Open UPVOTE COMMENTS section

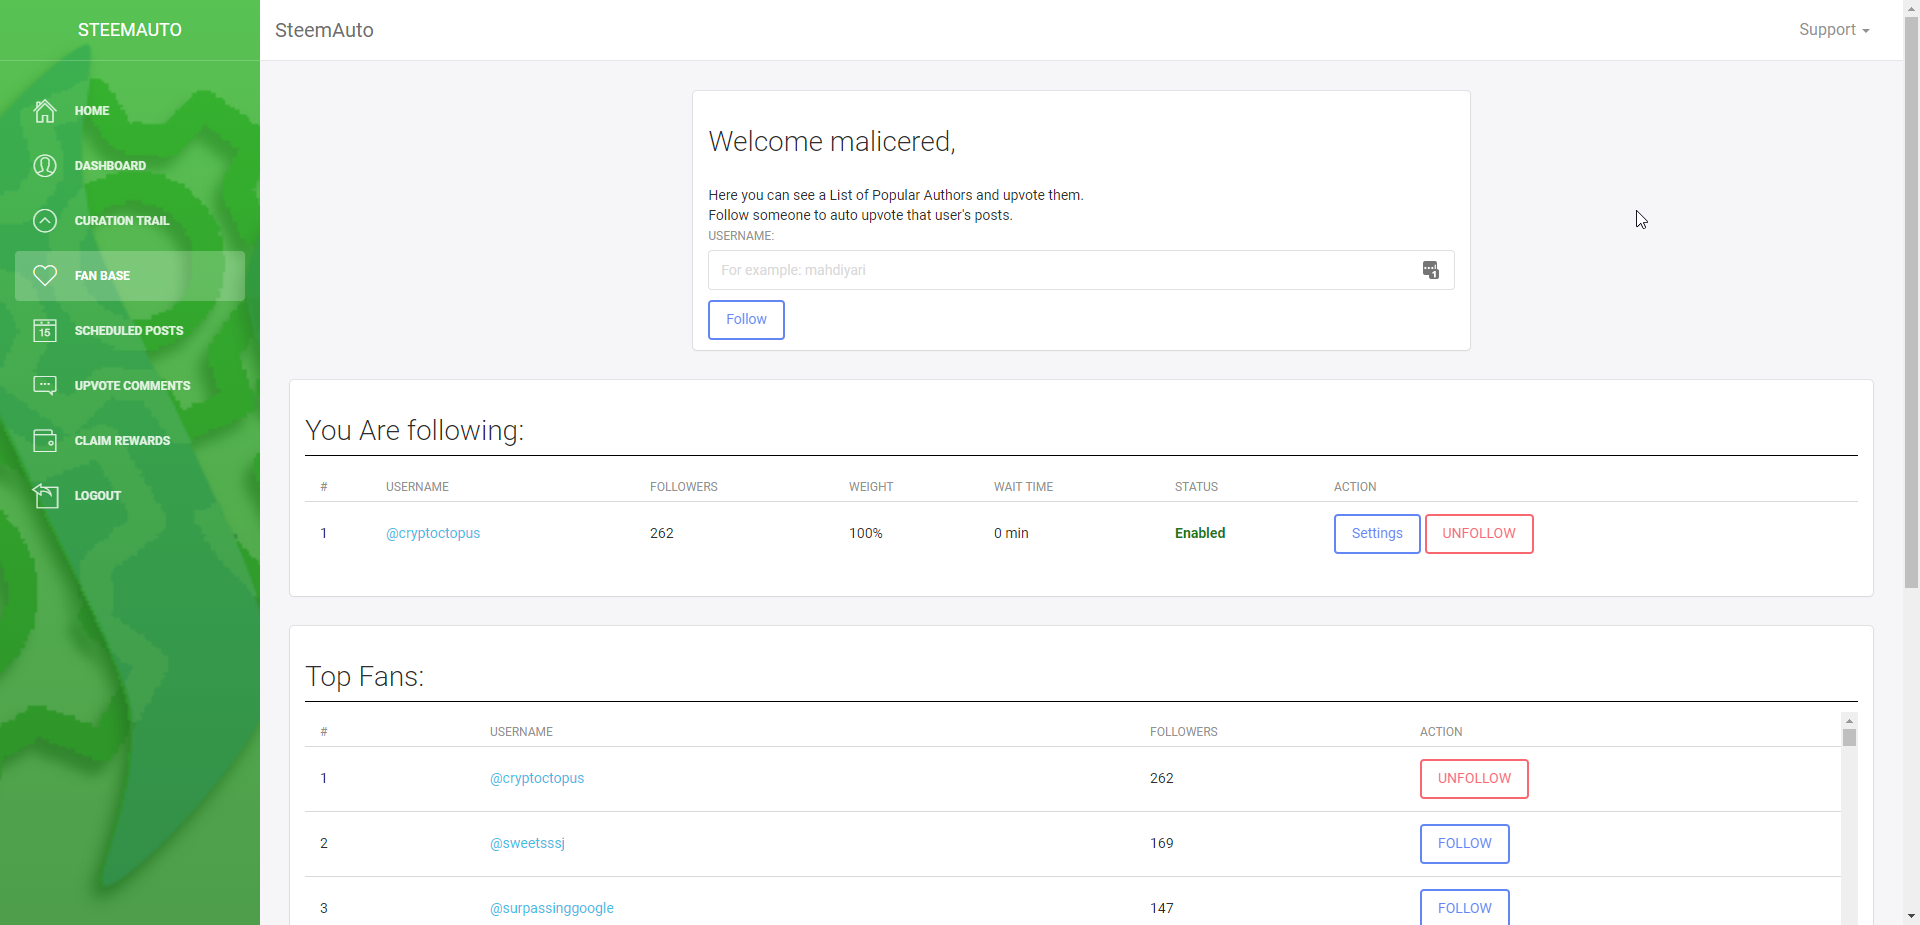(130, 386)
